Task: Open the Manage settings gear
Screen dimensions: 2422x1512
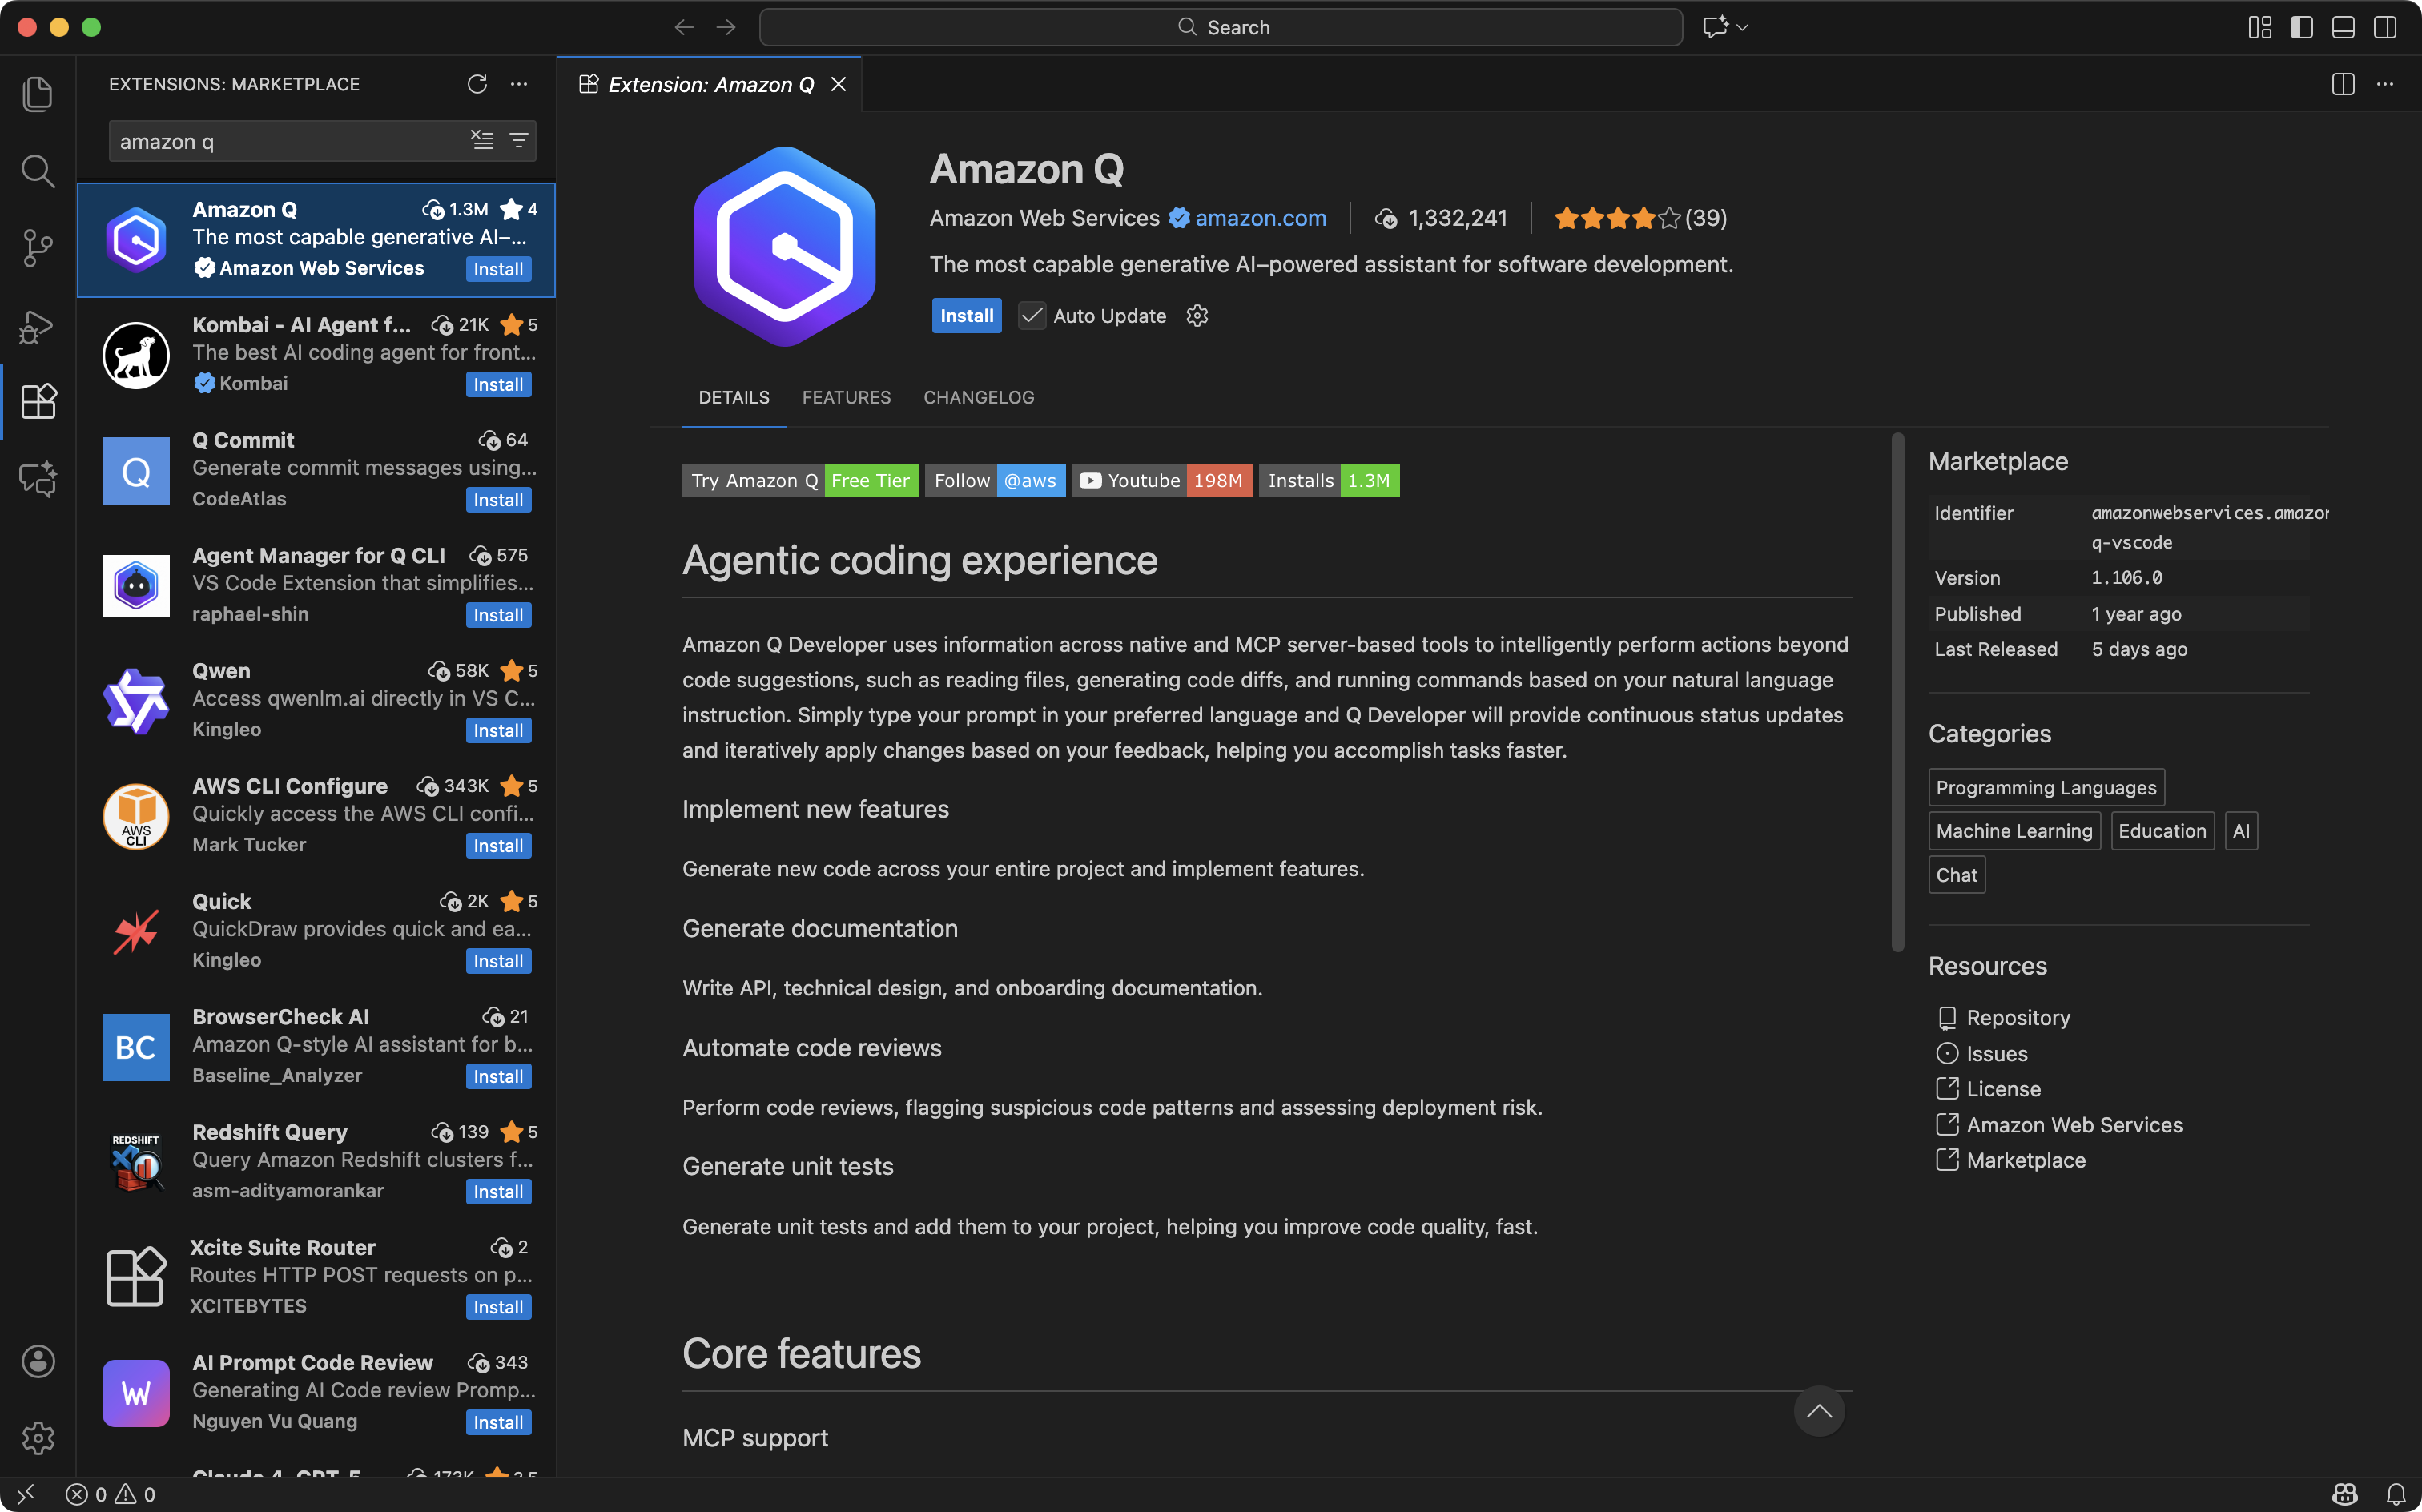Action: 38,1438
